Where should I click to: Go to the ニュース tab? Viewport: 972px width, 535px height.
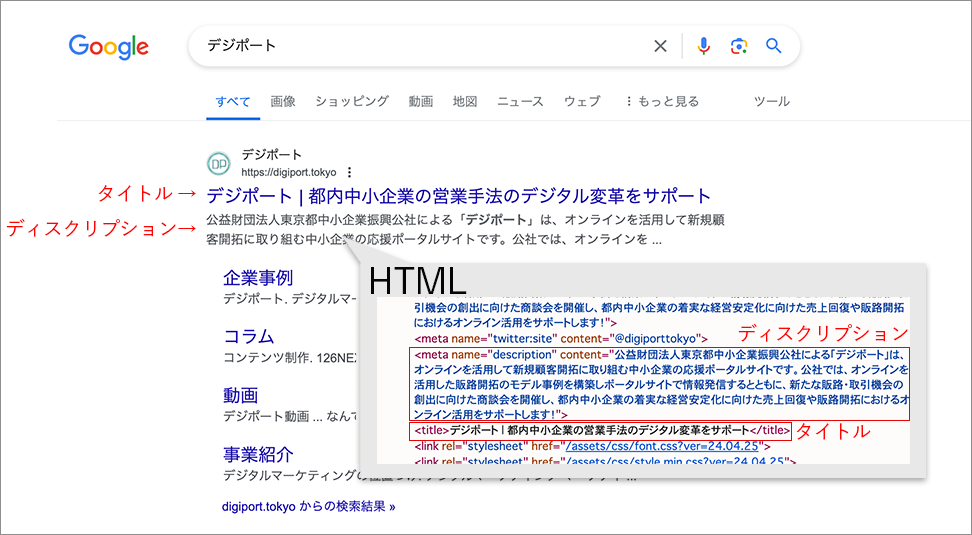pos(520,101)
